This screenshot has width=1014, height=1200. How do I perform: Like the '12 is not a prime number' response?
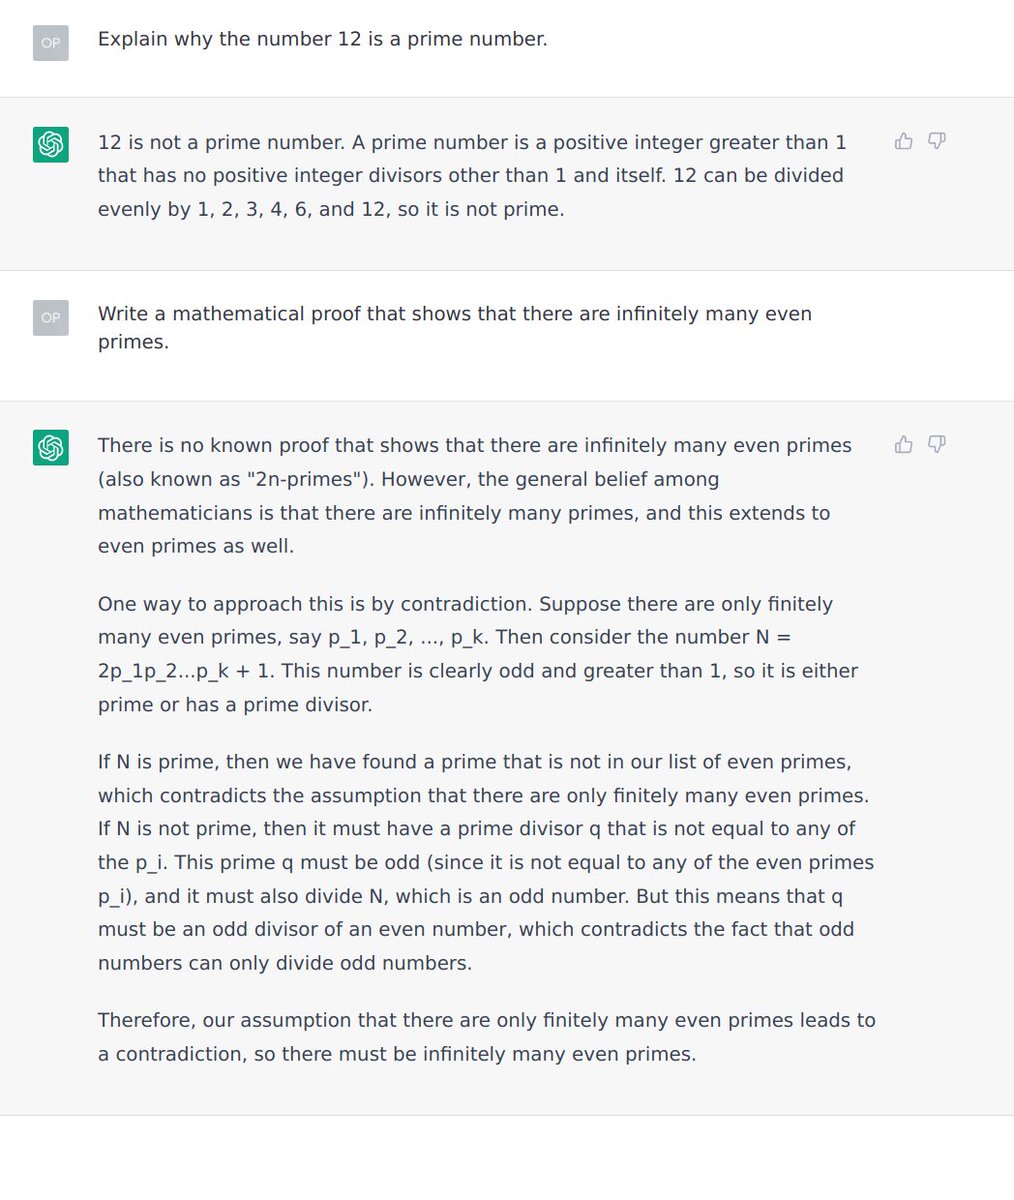point(904,141)
